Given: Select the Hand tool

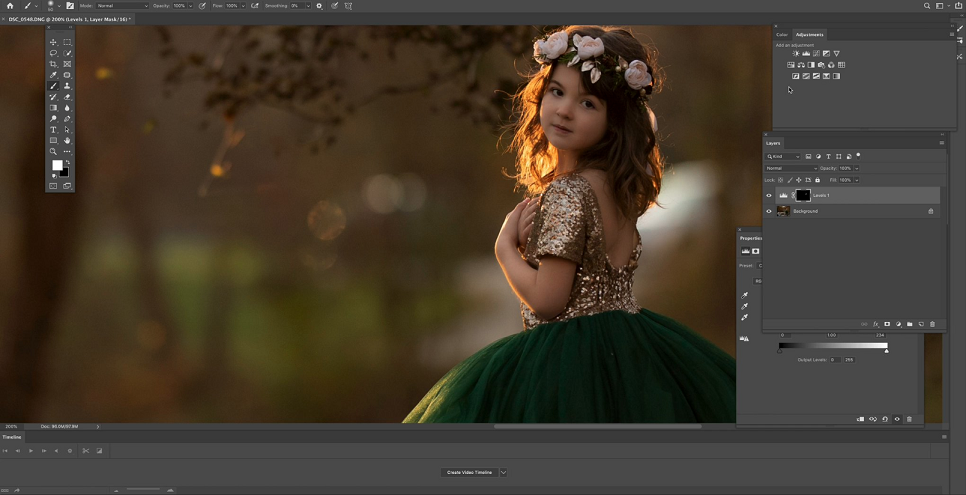Looking at the screenshot, I should coord(67,141).
